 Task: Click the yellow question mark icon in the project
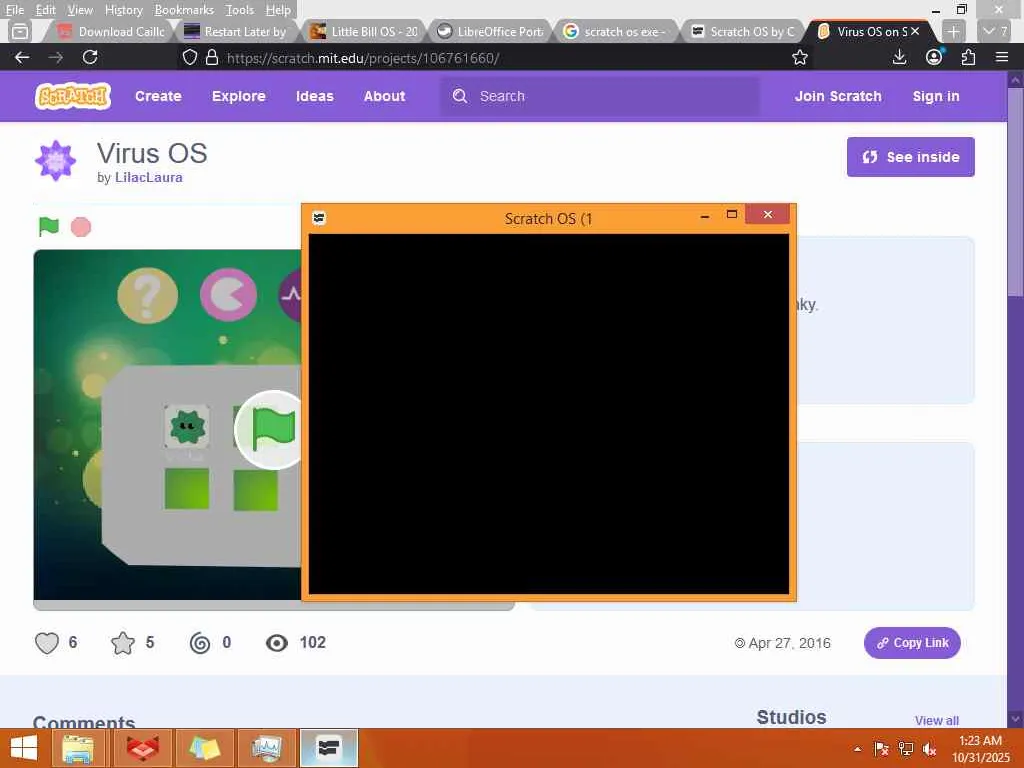click(148, 296)
